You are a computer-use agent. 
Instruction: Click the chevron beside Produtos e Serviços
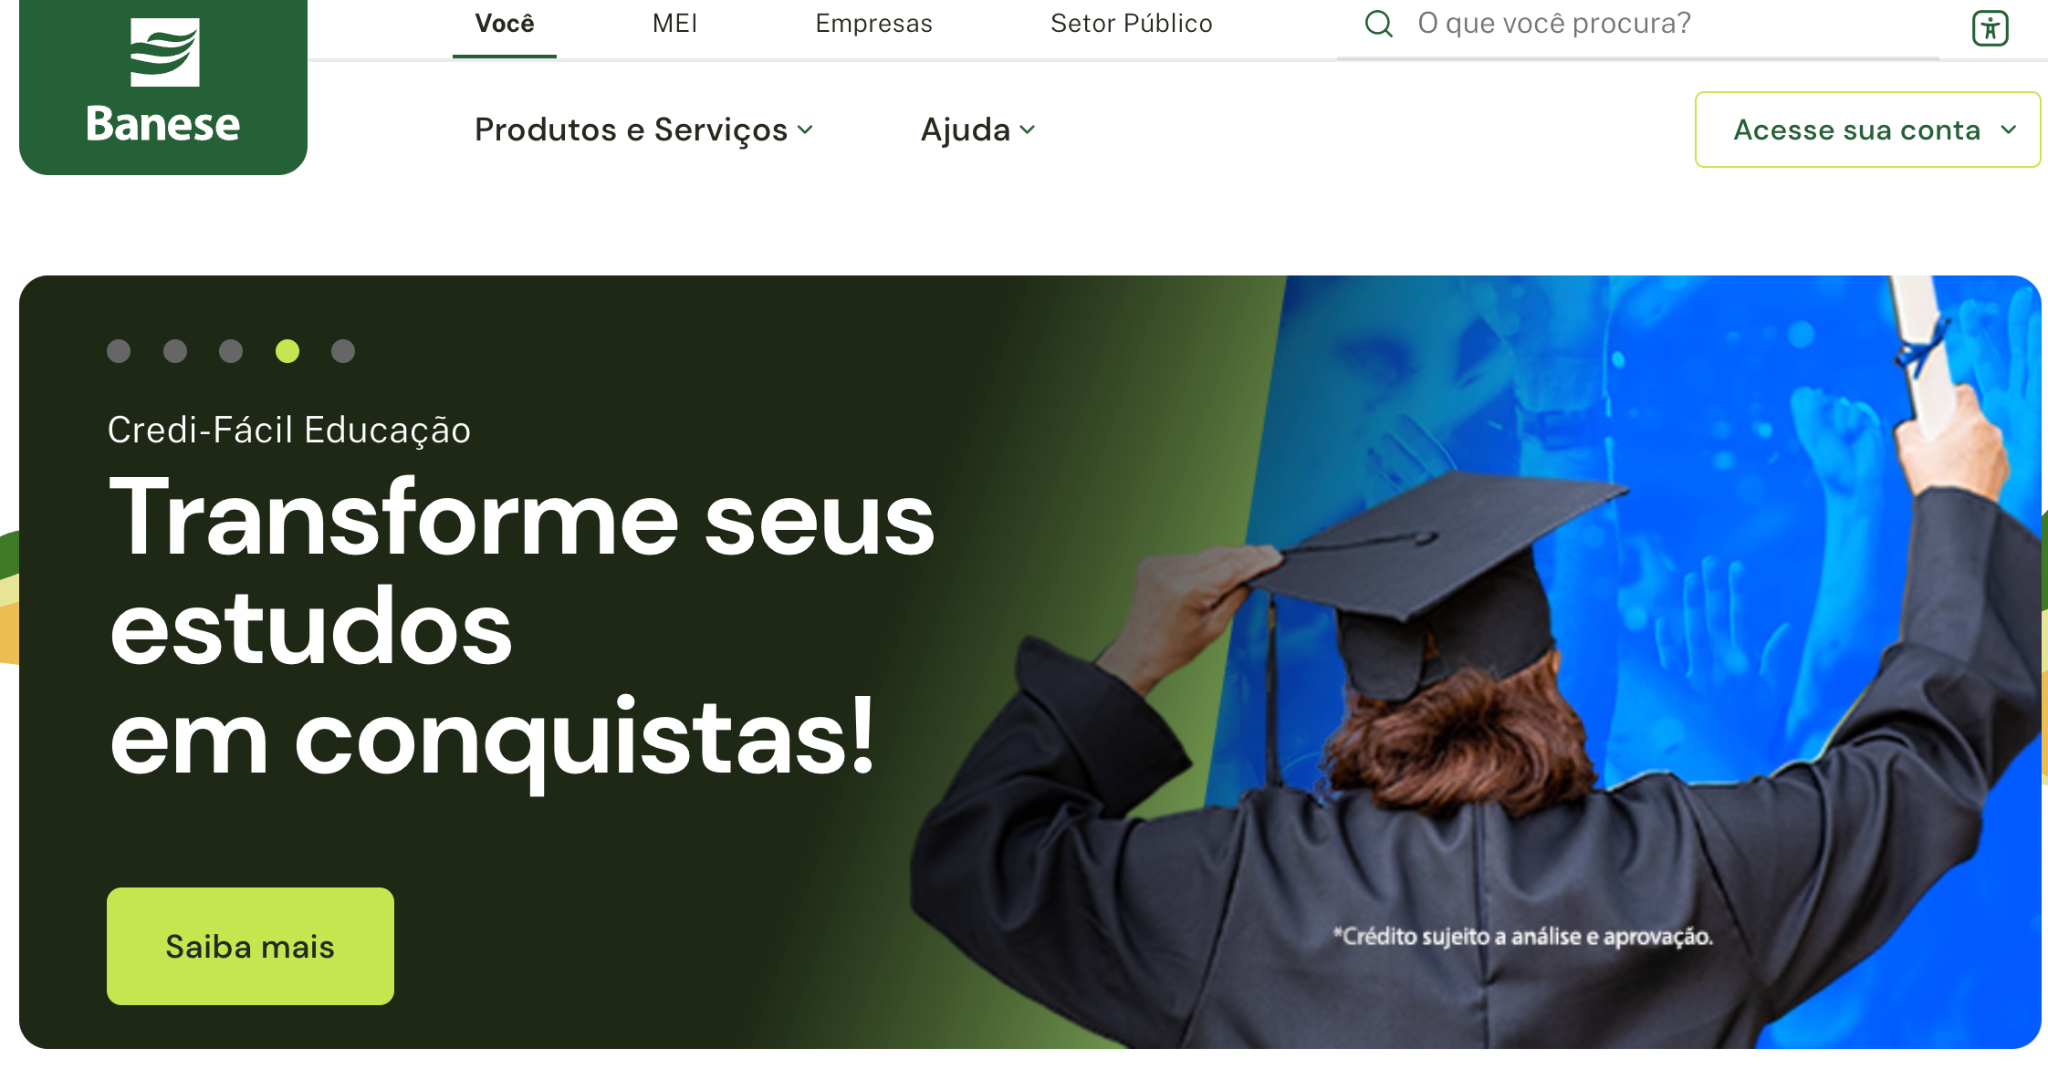coord(806,130)
